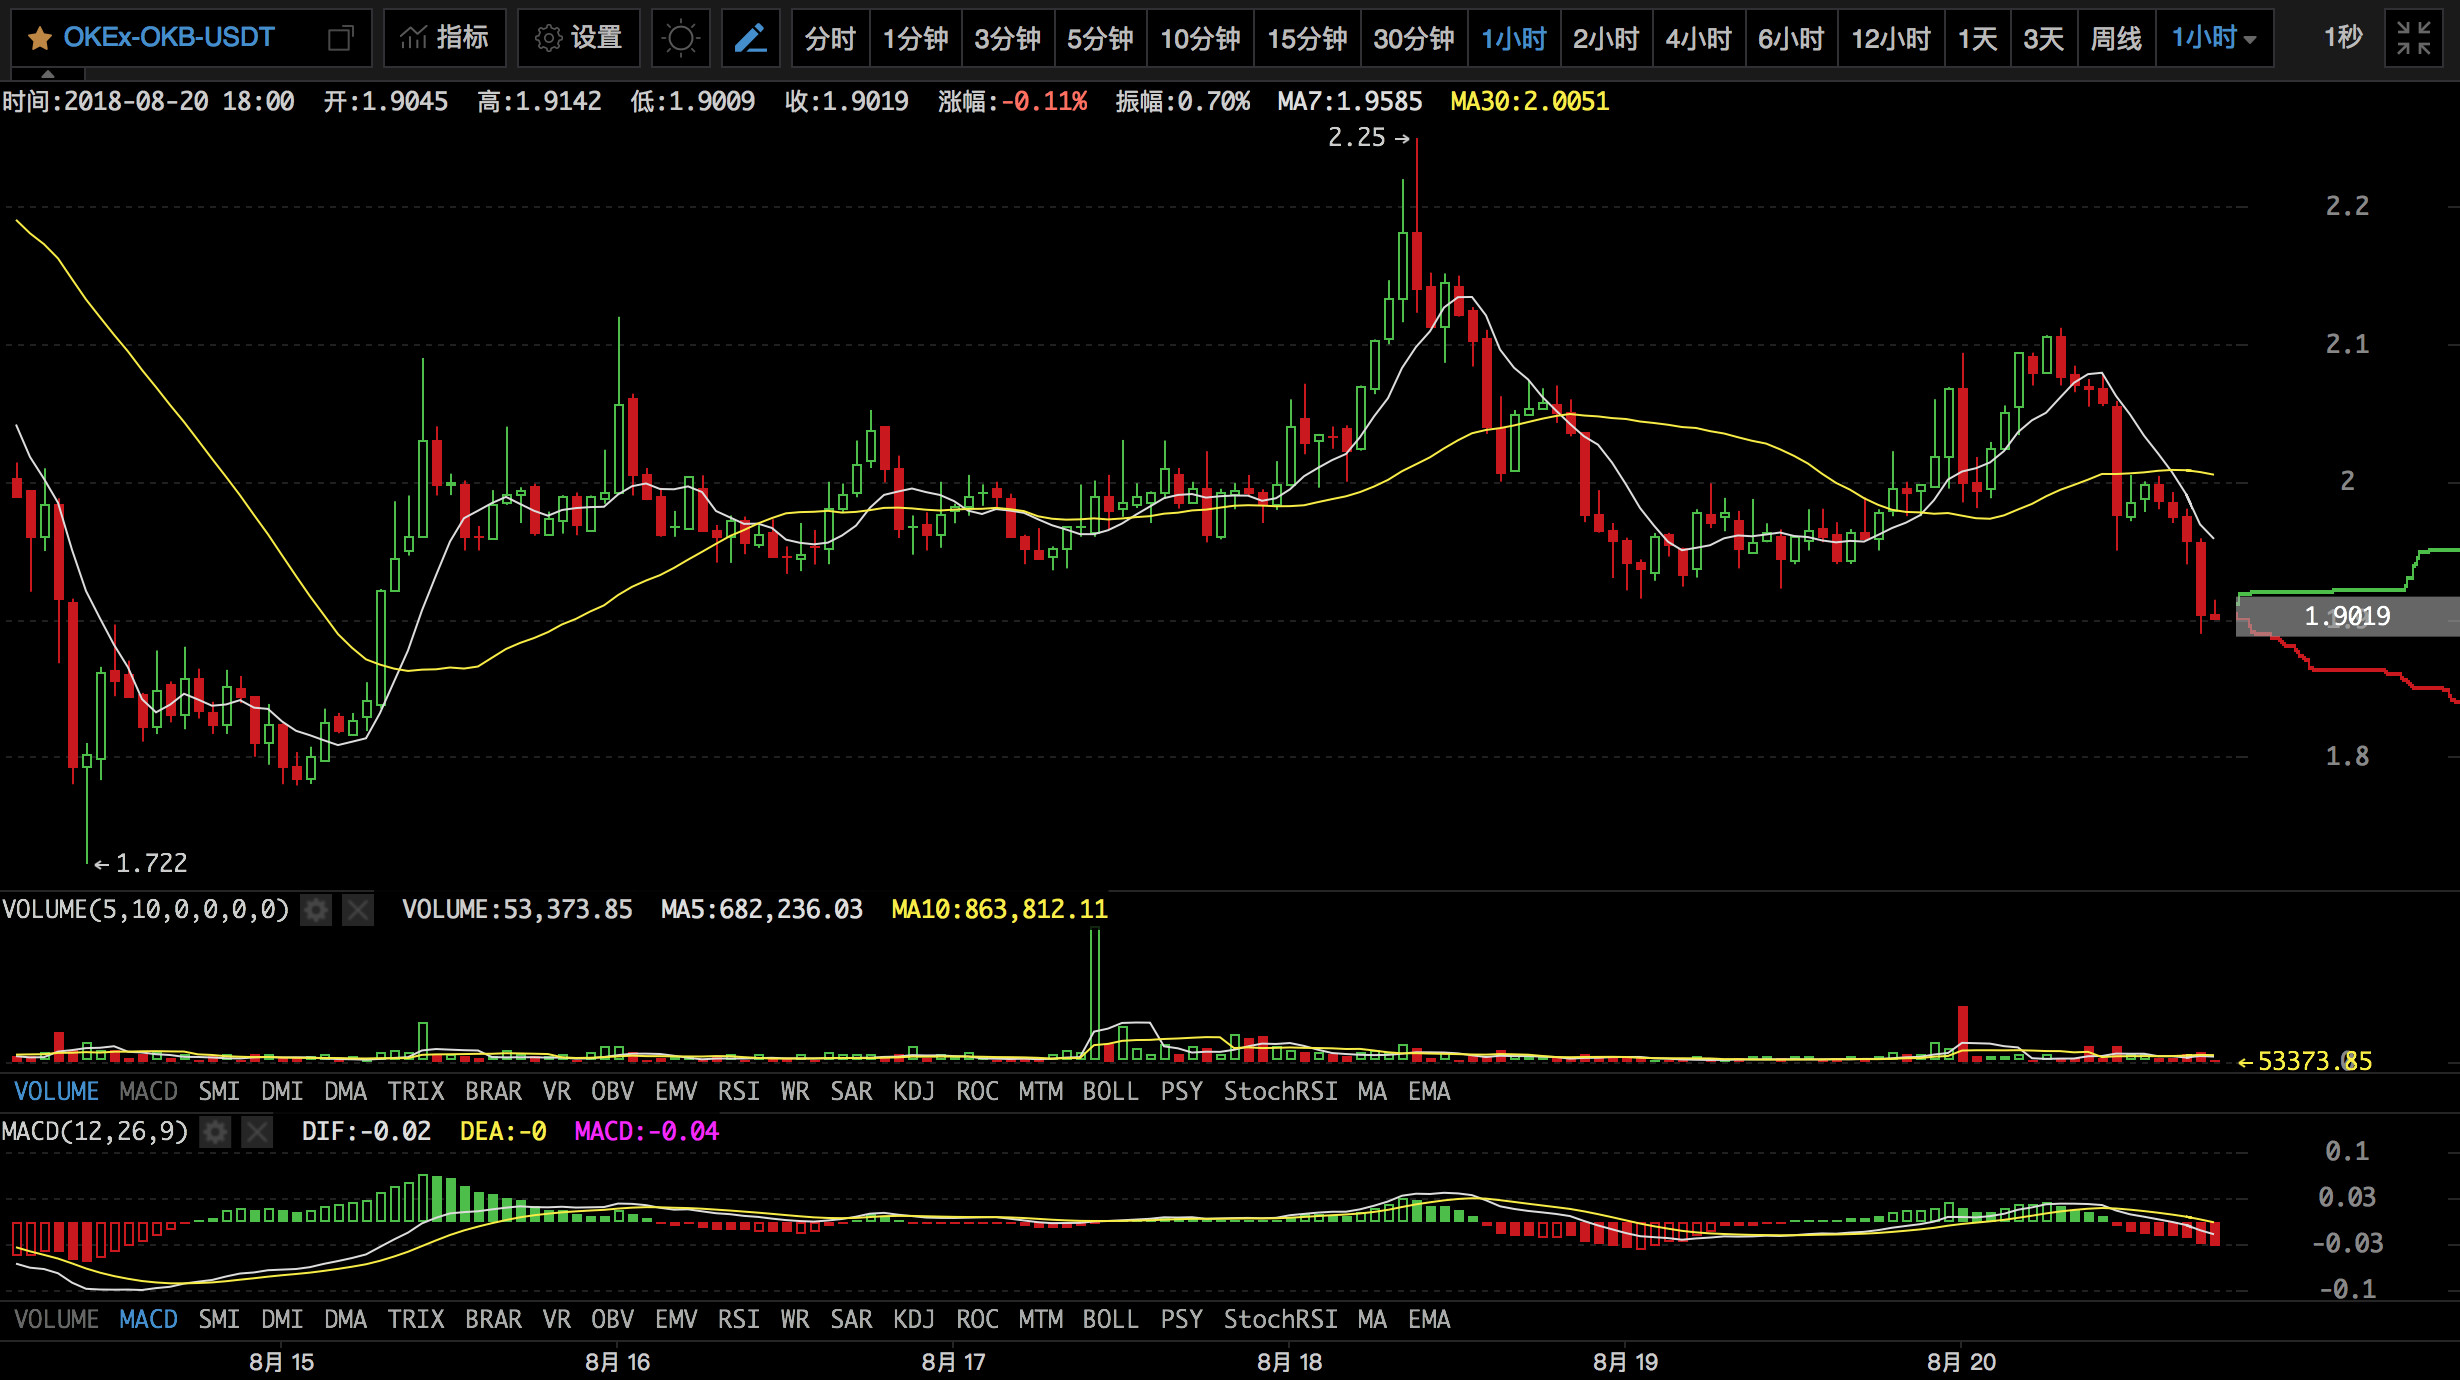Select the 周线 weekly interval
The width and height of the screenshot is (2460, 1380).
pyautogui.click(x=2116, y=38)
